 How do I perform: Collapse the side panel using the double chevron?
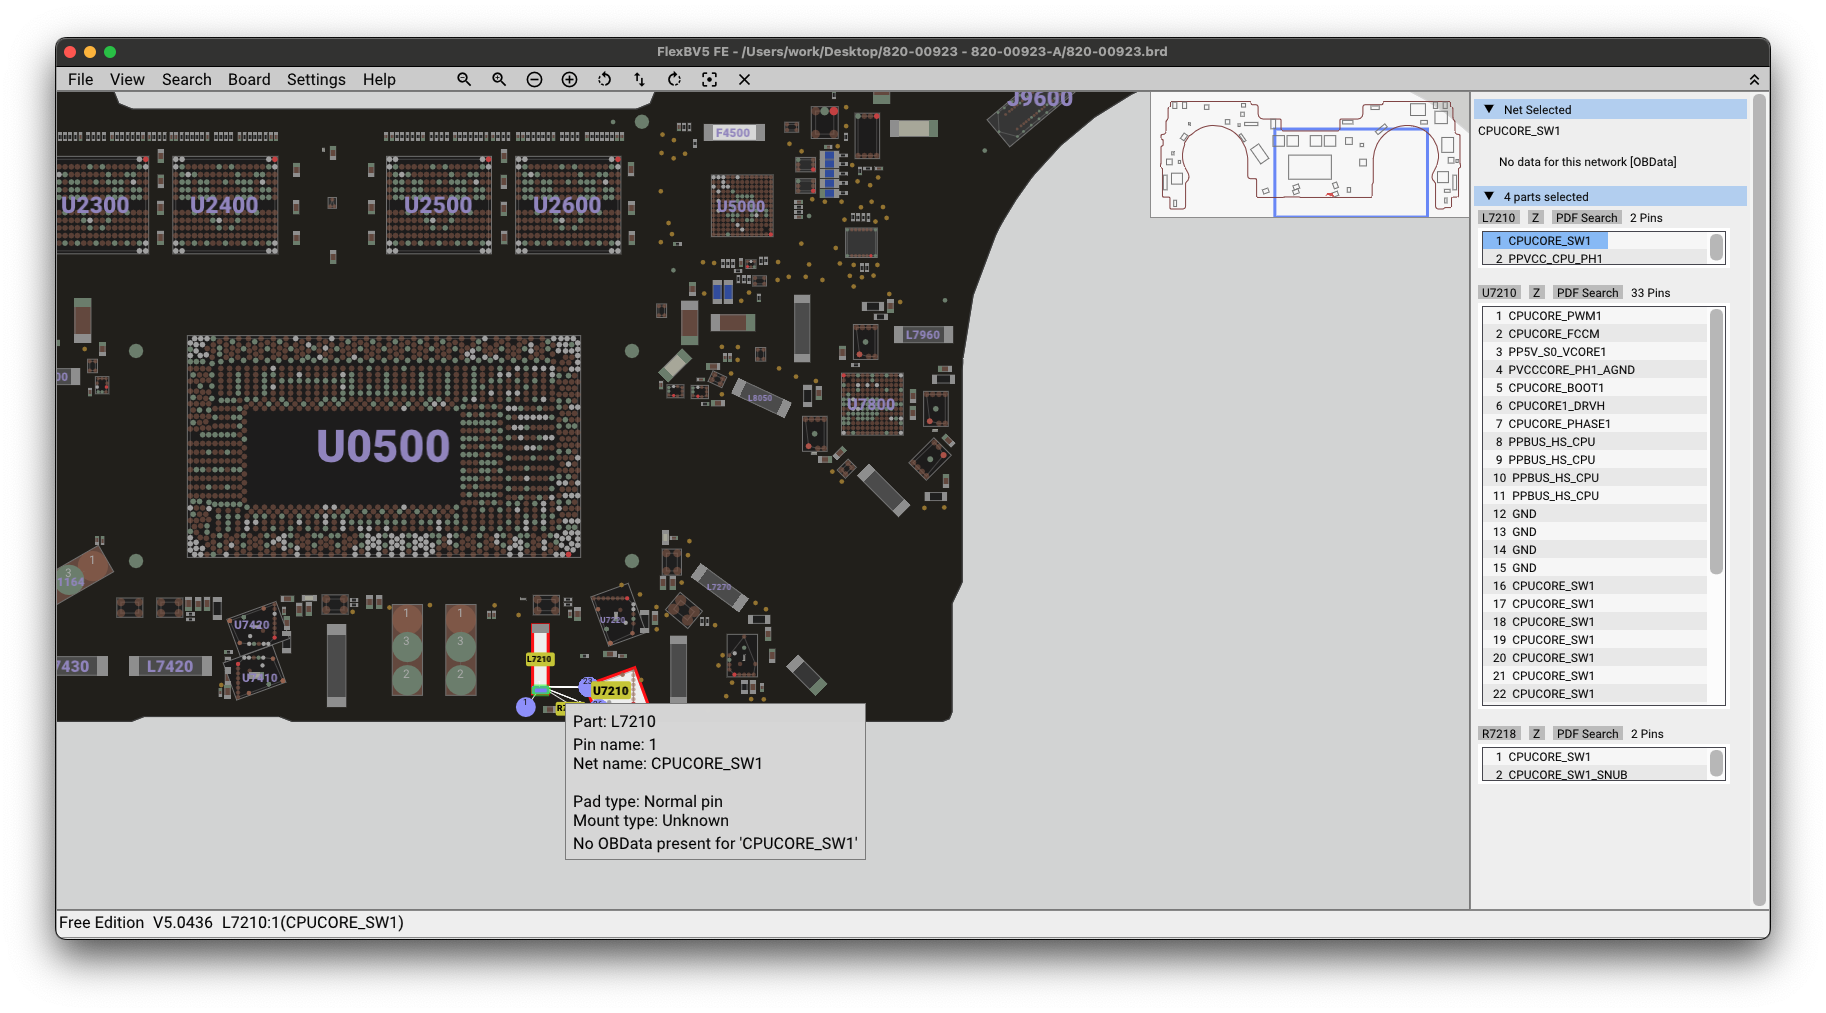coord(1754,80)
